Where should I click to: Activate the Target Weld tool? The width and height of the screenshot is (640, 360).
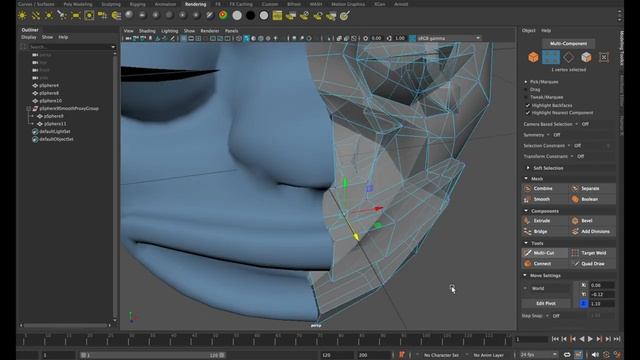[x=592, y=253]
